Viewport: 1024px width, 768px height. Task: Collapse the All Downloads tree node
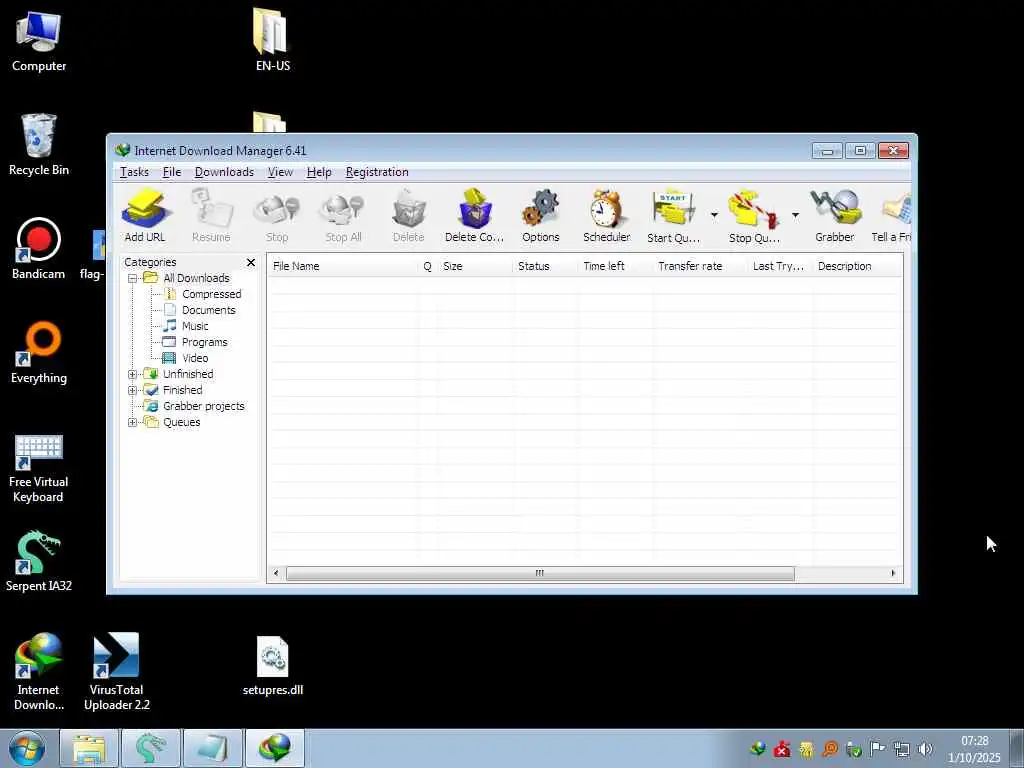(133, 278)
